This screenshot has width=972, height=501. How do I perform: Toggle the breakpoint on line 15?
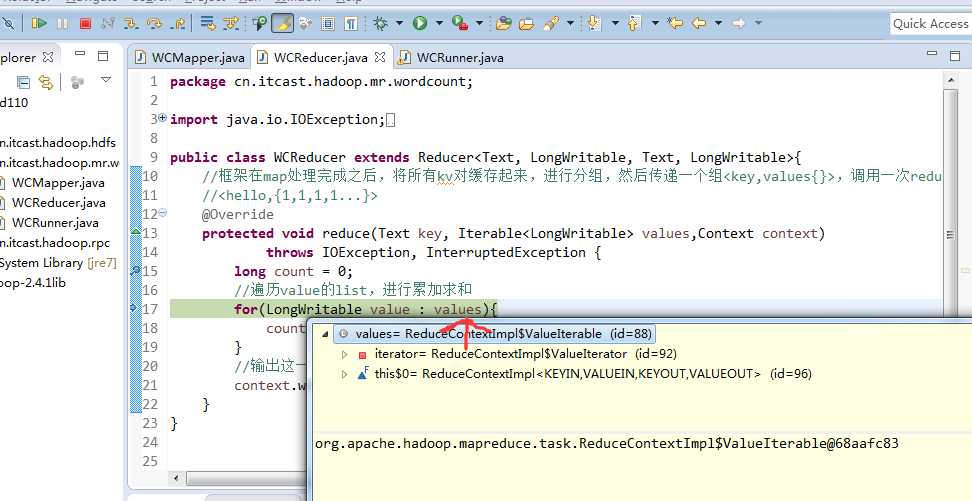135,271
